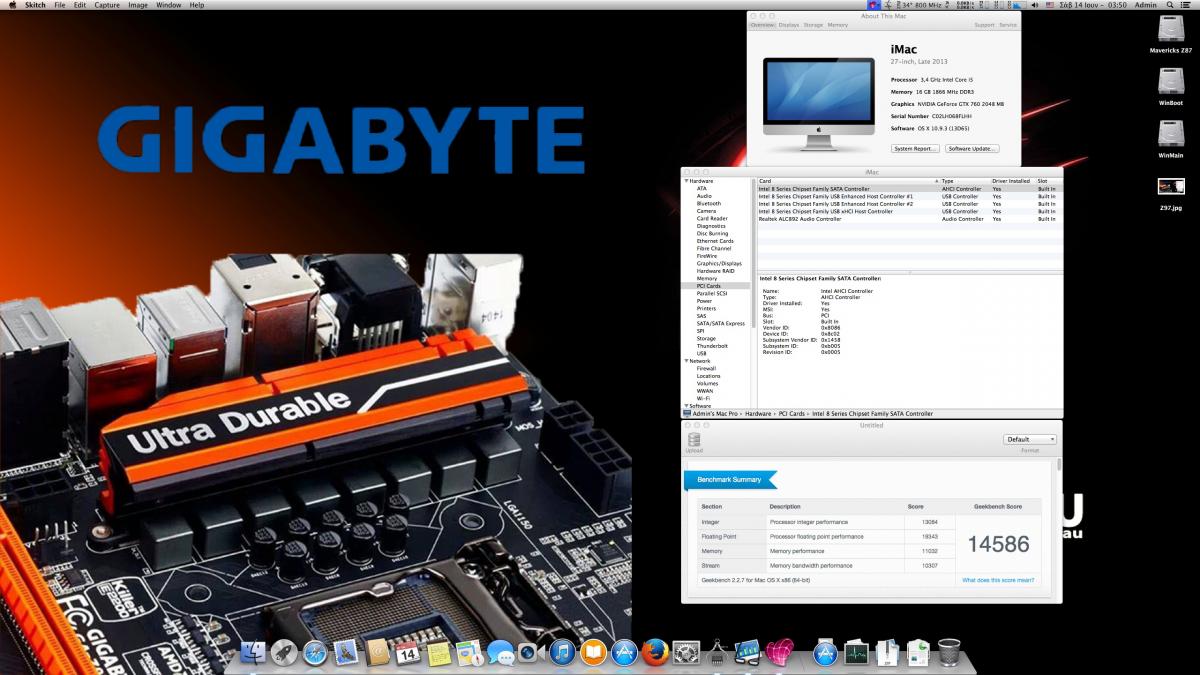Open the orange iBooks icon in Dock
This screenshot has height=675, width=1200.
[x=593, y=653]
